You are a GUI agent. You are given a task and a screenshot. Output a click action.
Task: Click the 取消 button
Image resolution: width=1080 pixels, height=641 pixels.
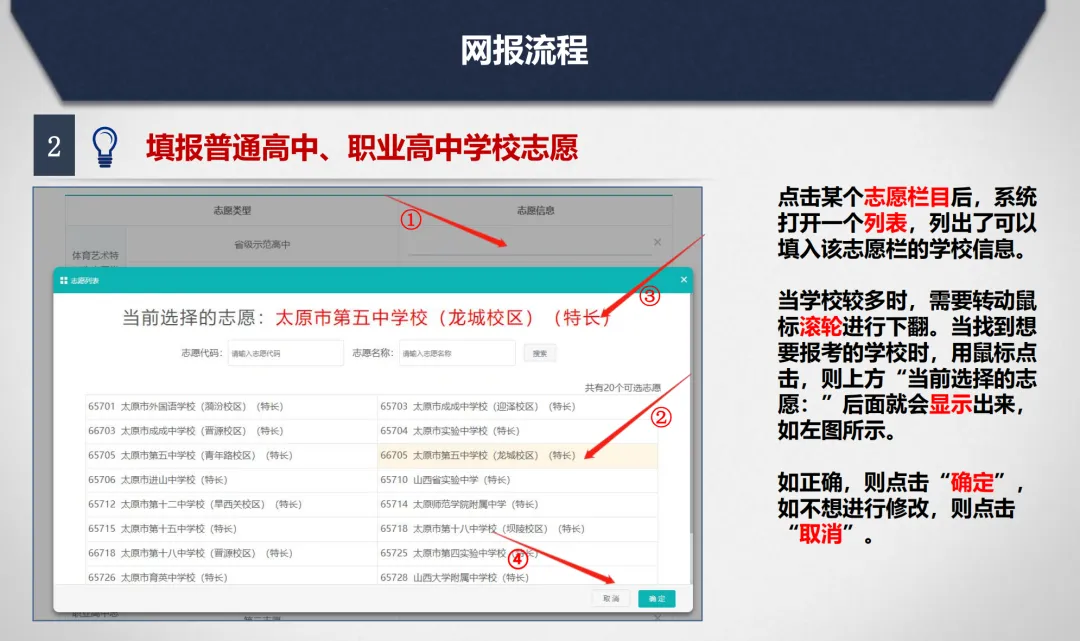click(611, 598)
